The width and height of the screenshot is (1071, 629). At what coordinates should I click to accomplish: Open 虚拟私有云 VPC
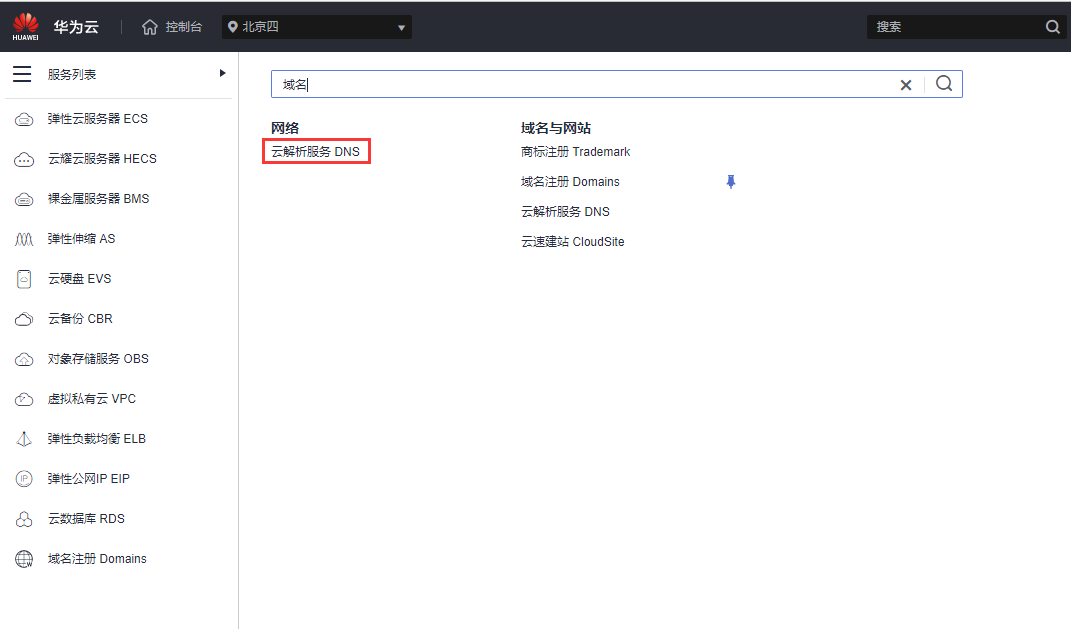tap(92, 398)
